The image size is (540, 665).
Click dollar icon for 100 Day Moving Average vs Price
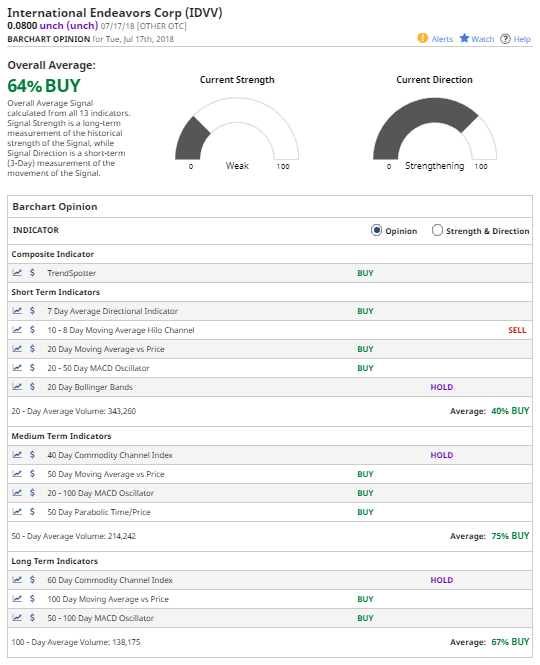click(32, 599)
